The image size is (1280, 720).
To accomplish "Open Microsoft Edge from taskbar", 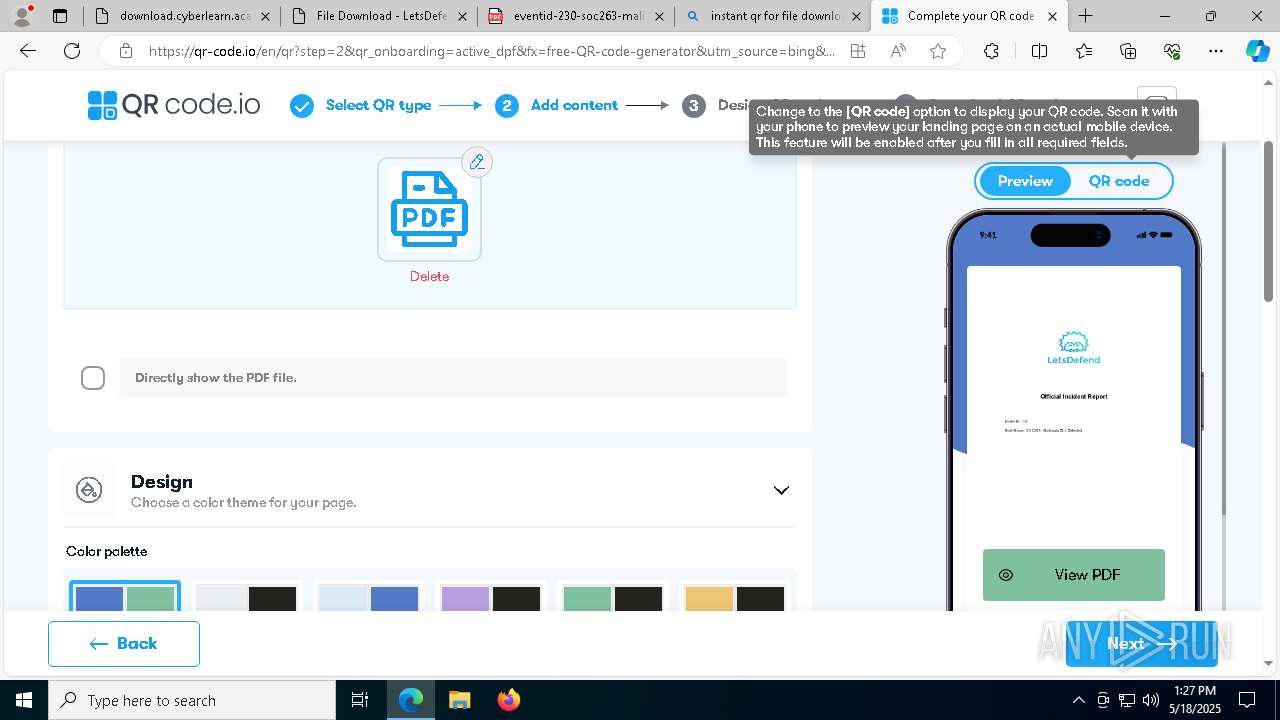I will point(411,700).
